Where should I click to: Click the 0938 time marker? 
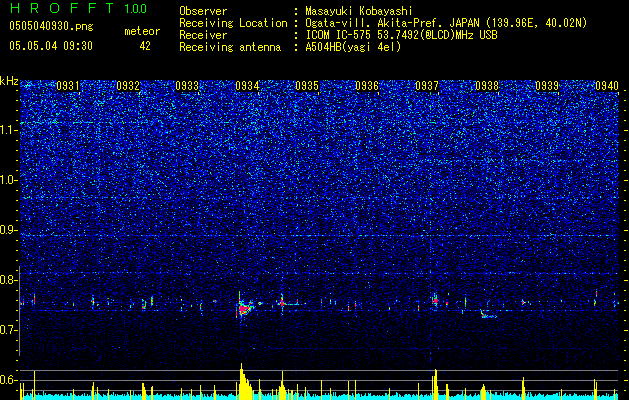click(x=487, y=86)
